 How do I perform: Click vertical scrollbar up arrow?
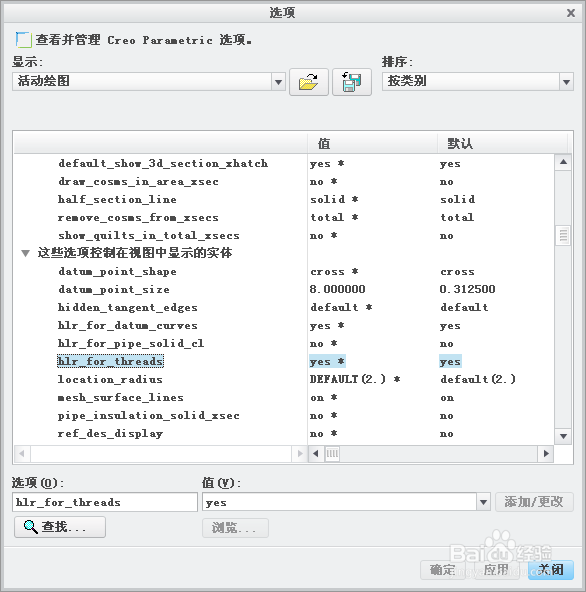(x=563, y=162)
